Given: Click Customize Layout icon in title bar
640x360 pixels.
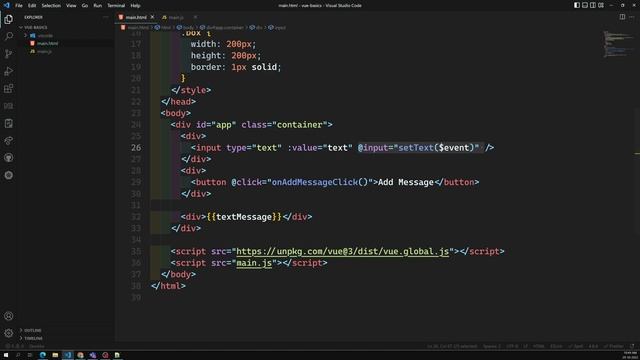Looking at the screenshot, I should 601,5.
